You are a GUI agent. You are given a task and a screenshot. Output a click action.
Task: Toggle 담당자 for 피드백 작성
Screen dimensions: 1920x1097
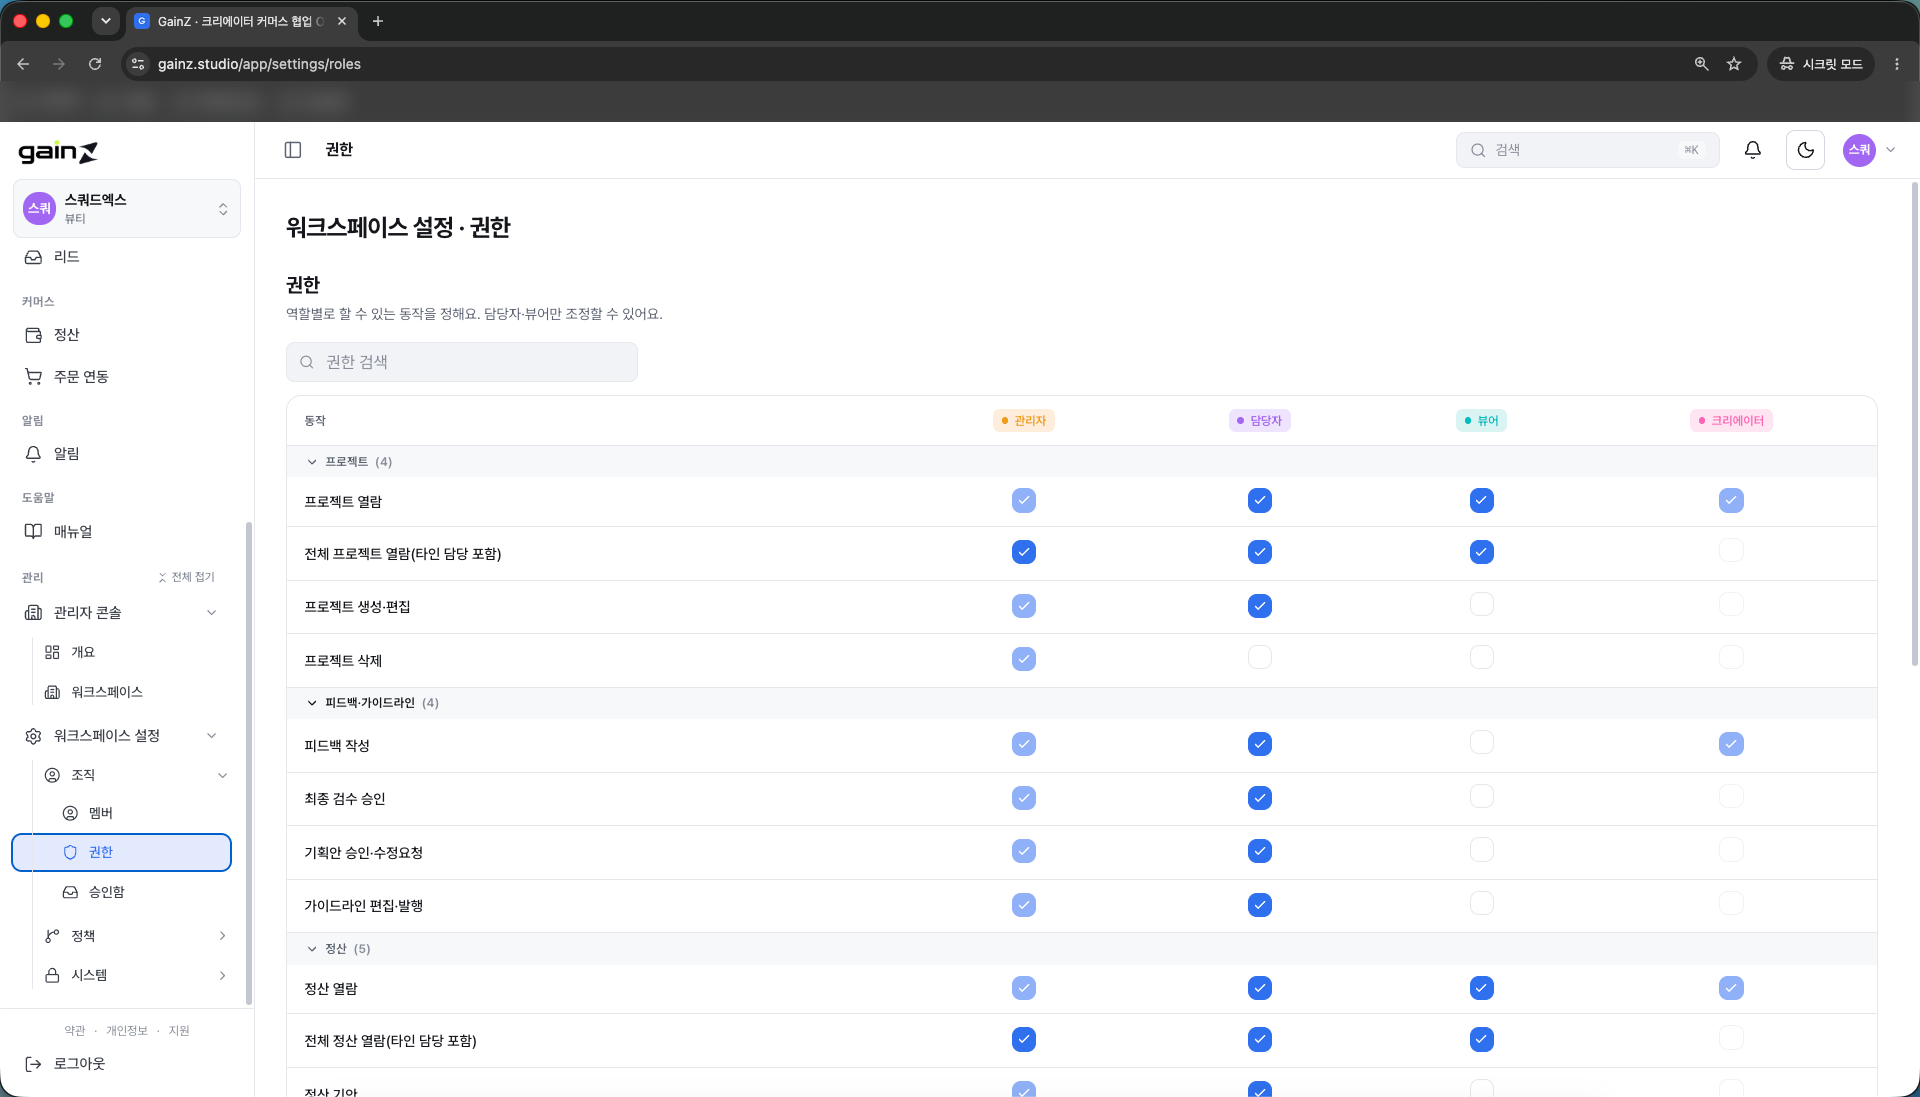[x=1260, y=744]
